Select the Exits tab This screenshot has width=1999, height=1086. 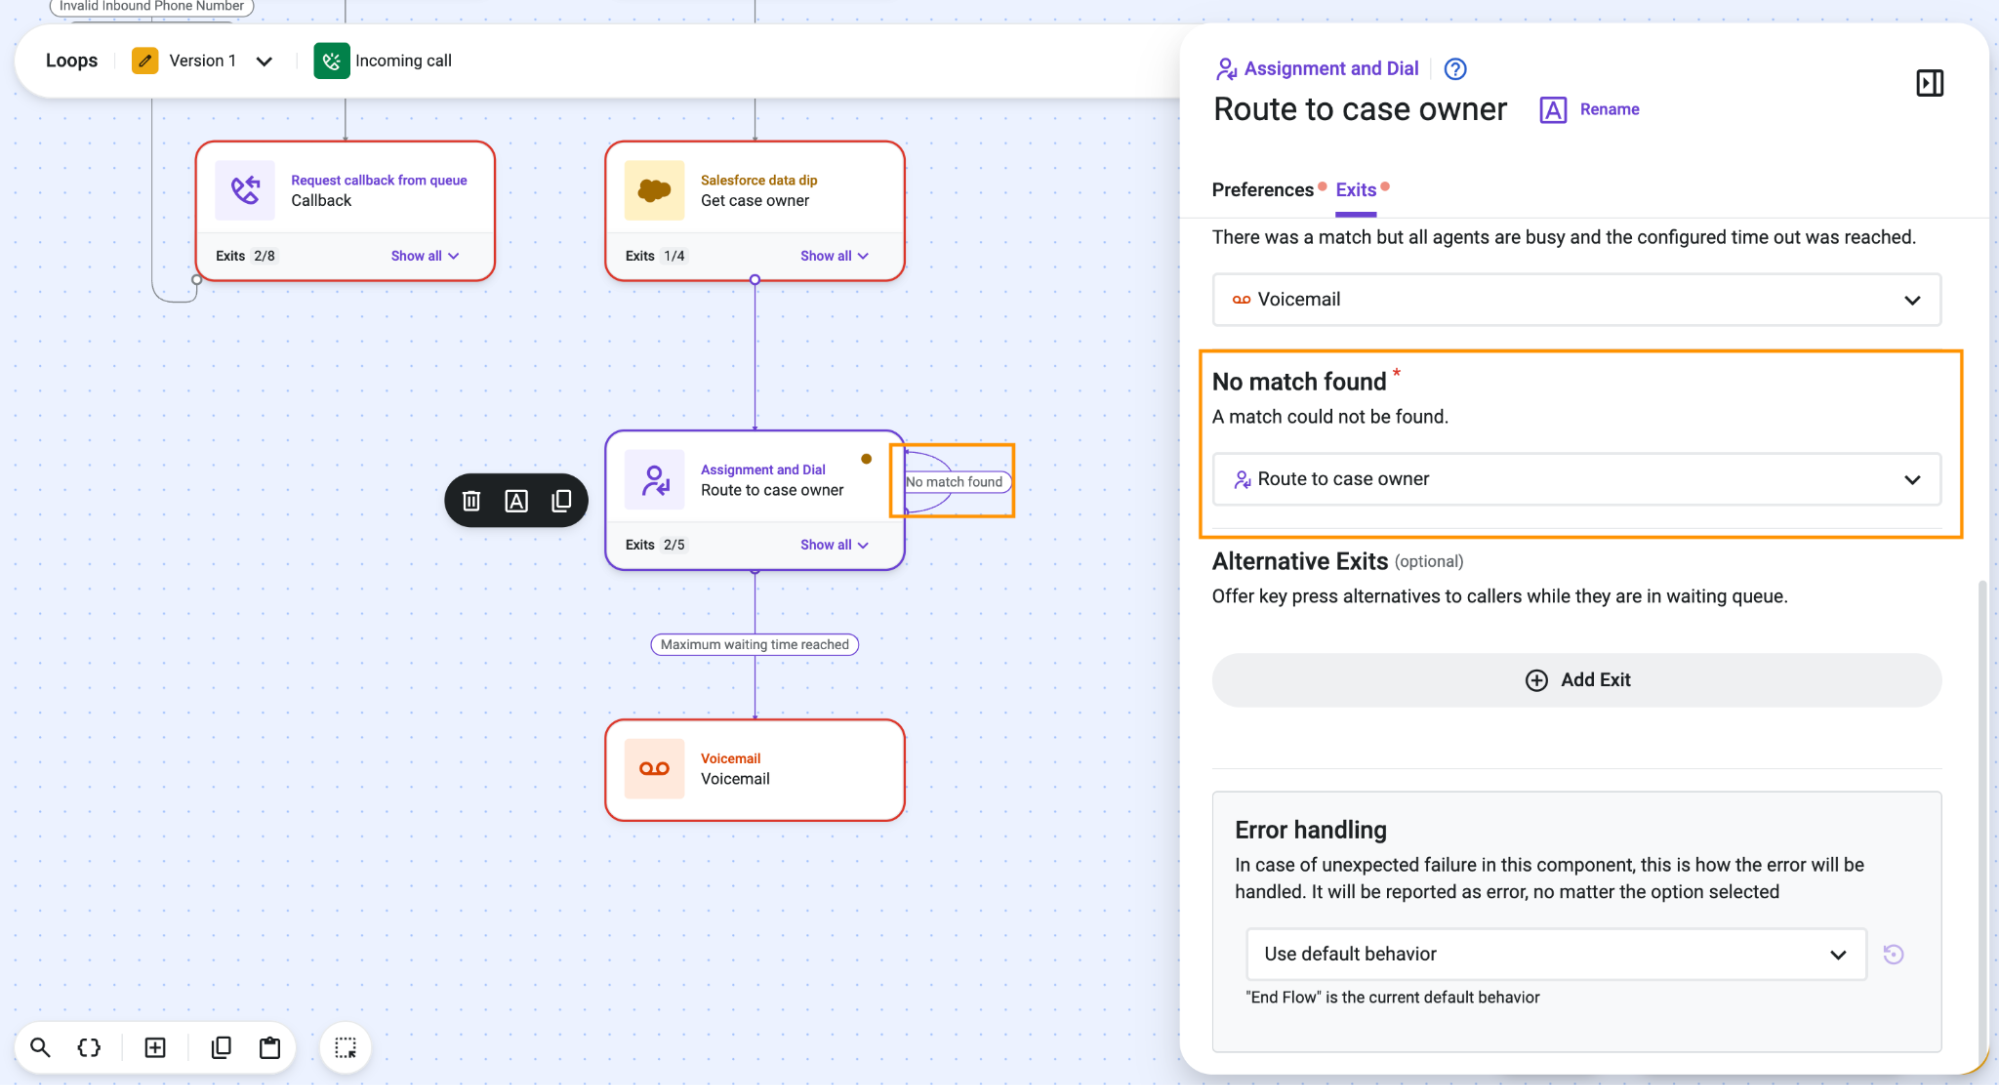[1356, 190]
